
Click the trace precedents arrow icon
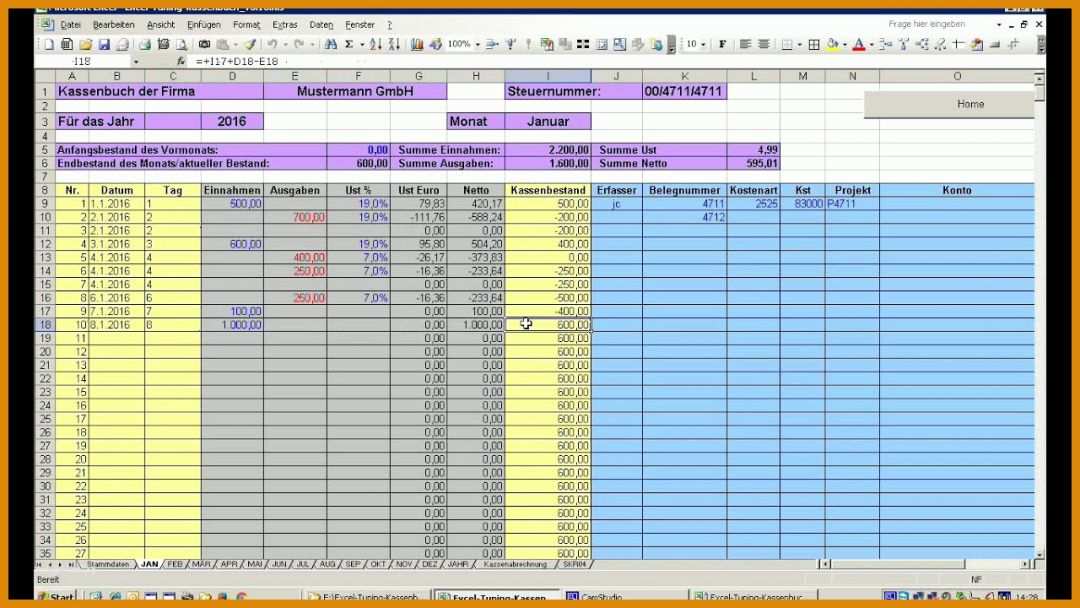(886, 44)
